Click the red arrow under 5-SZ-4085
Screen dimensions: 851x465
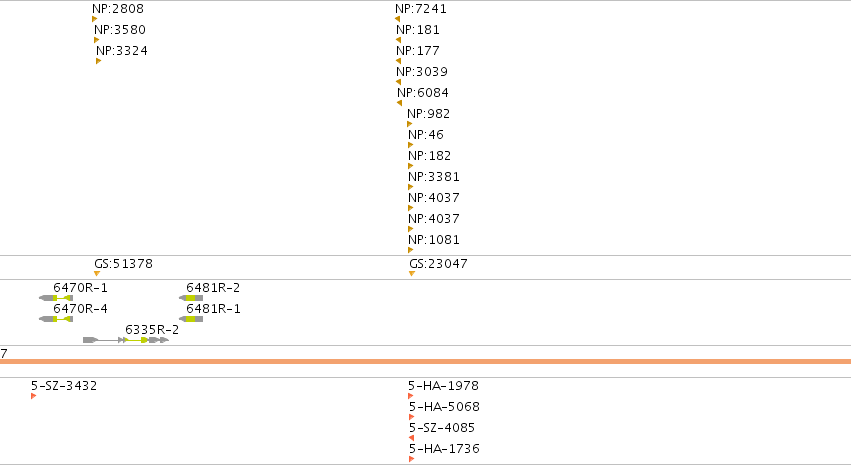[x=411, y=438]
